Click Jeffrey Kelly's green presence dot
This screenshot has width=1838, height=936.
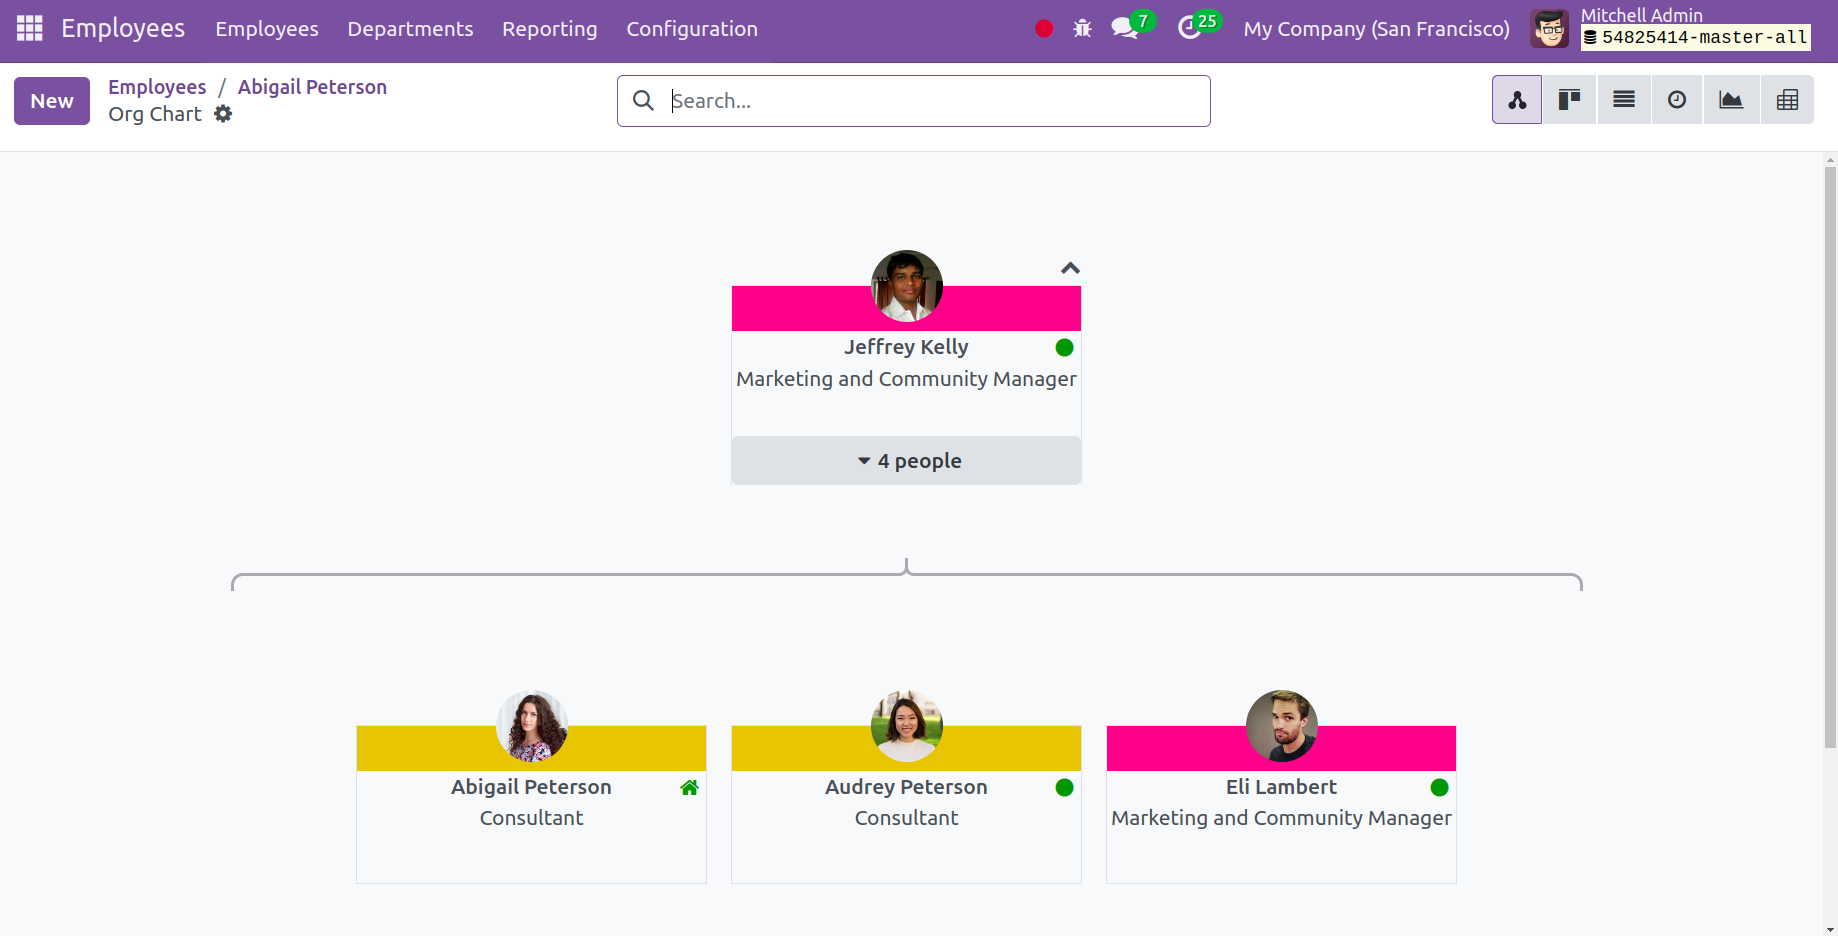tap(1064, 347)
